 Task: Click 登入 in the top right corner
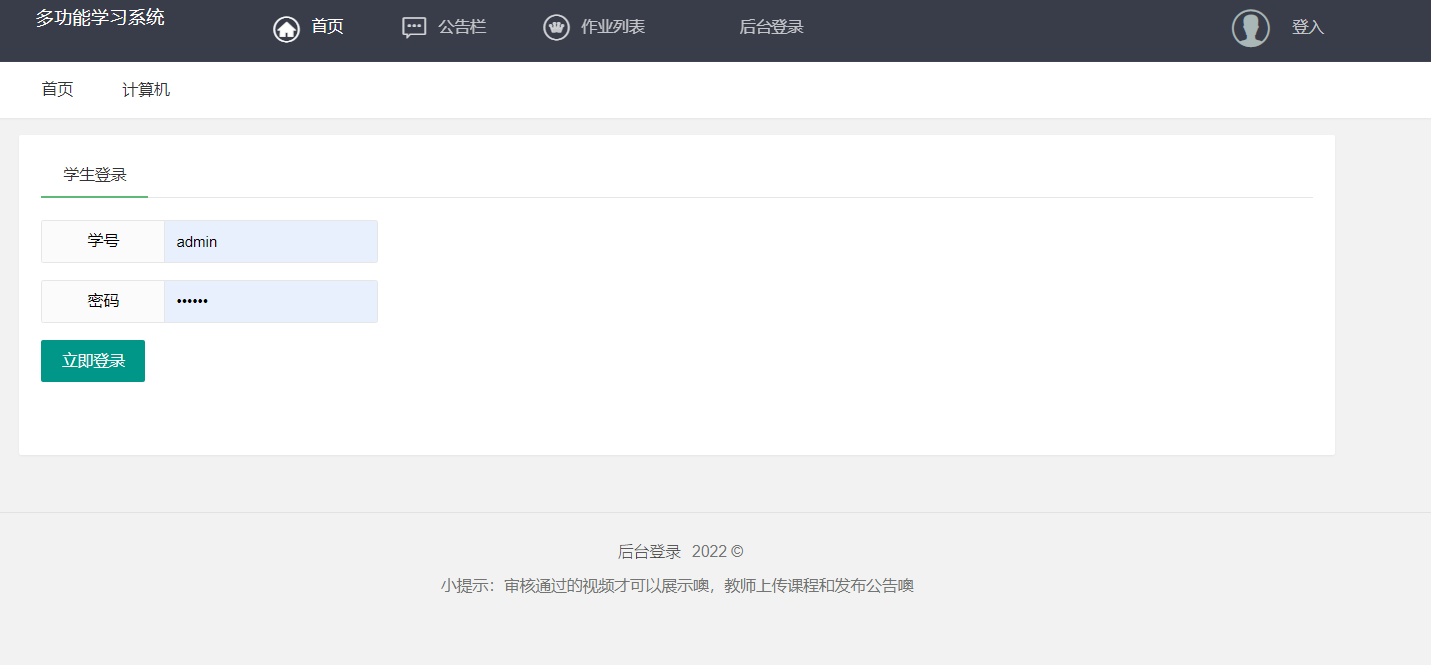tap(1308, 27)
